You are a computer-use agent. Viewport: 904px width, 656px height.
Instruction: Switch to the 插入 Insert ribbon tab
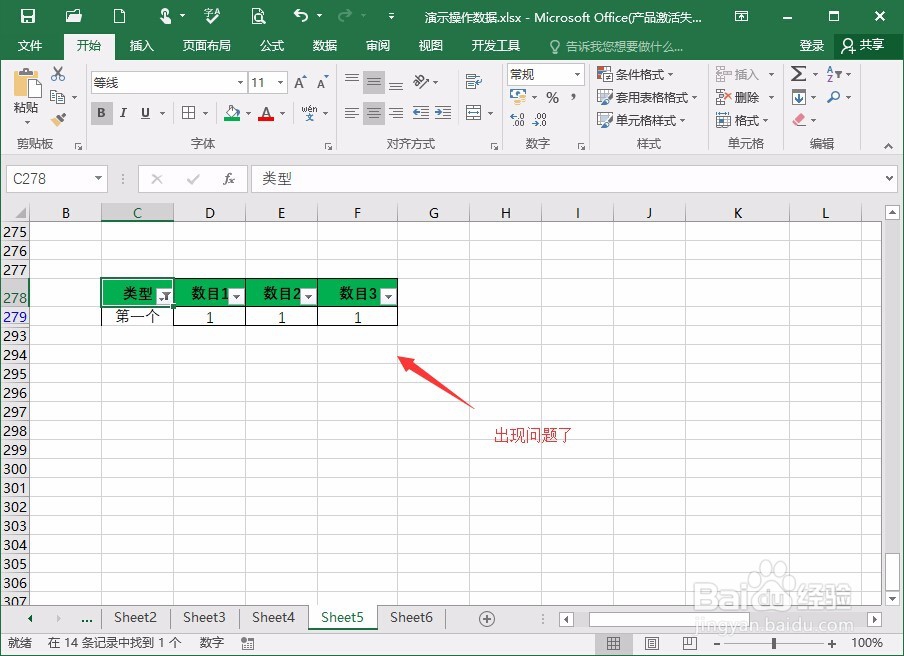point(141,46)
